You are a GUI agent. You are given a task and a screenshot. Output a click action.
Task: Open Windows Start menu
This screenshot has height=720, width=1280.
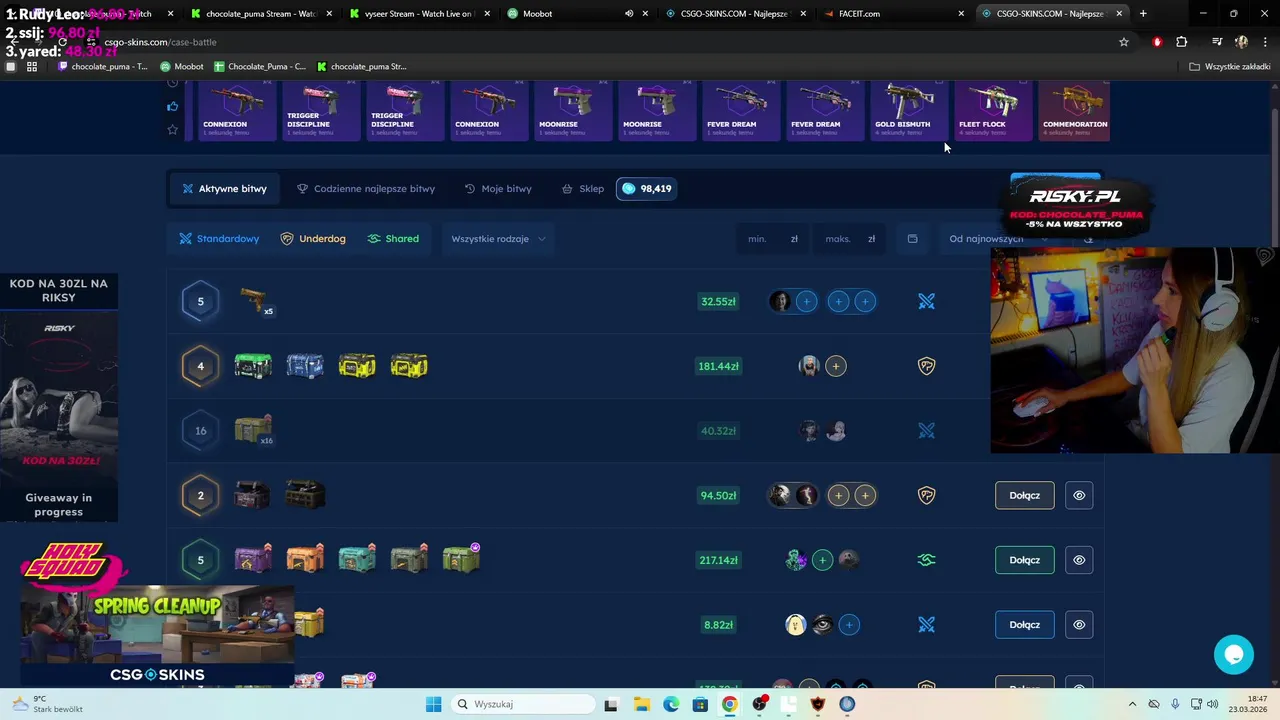click(433, 704)
